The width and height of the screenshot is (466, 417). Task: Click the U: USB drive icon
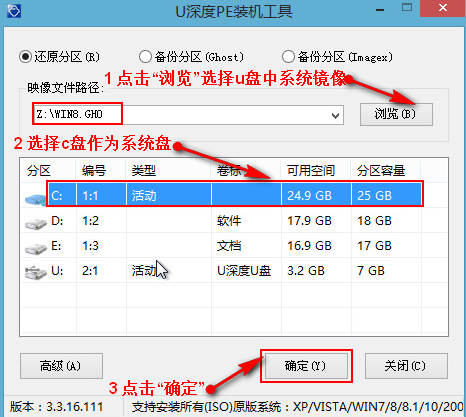(36, 273)
